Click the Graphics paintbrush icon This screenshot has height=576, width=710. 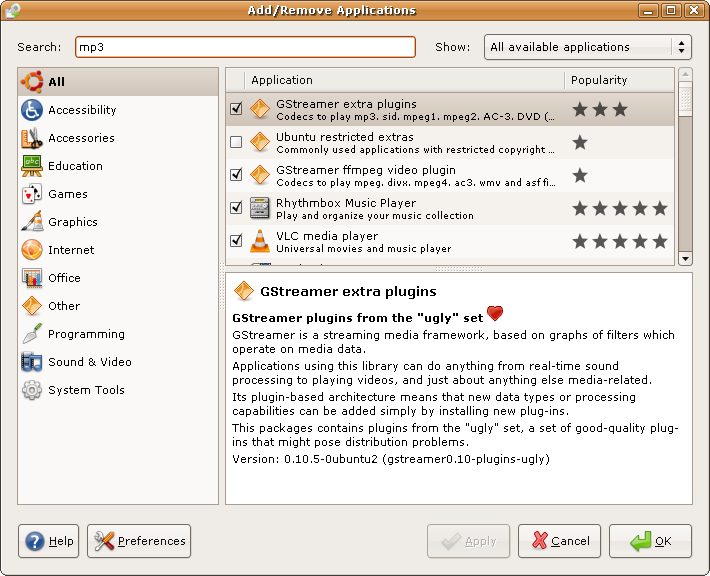pyautogui.click(x=32, y=222)
